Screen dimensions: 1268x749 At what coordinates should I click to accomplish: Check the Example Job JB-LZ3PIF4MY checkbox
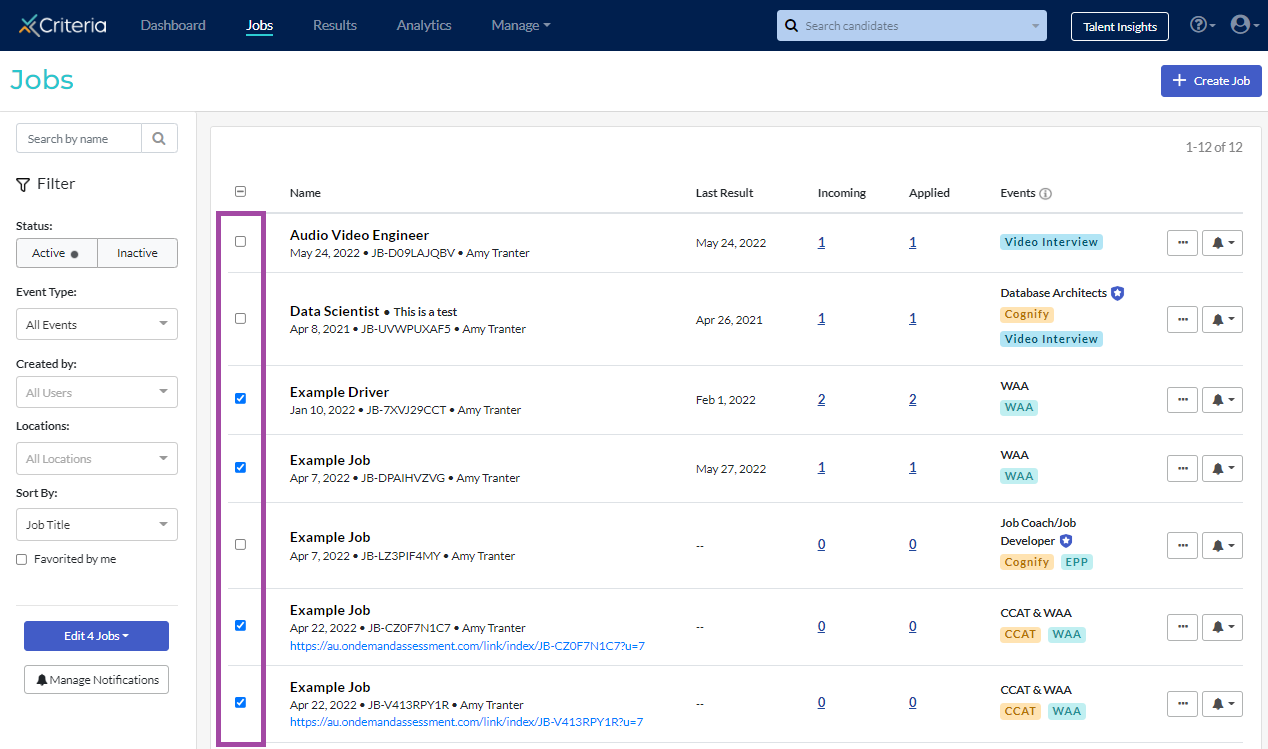[240, 545]
